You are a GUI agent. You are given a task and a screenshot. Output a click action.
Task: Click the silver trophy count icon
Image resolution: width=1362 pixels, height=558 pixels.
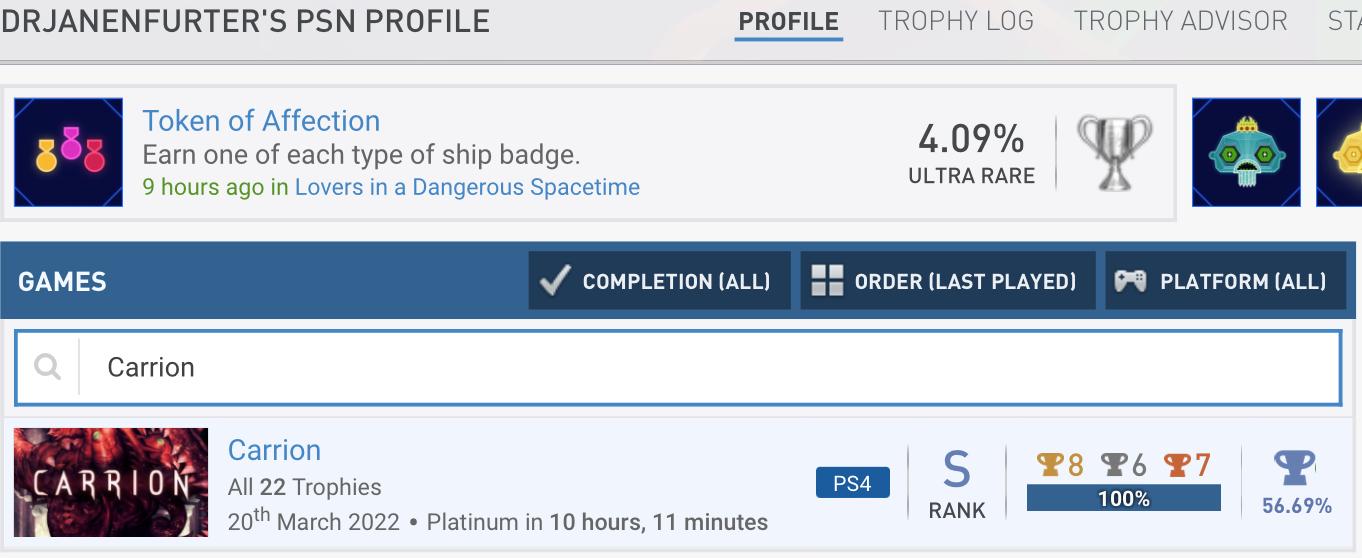pos(1113,465)
